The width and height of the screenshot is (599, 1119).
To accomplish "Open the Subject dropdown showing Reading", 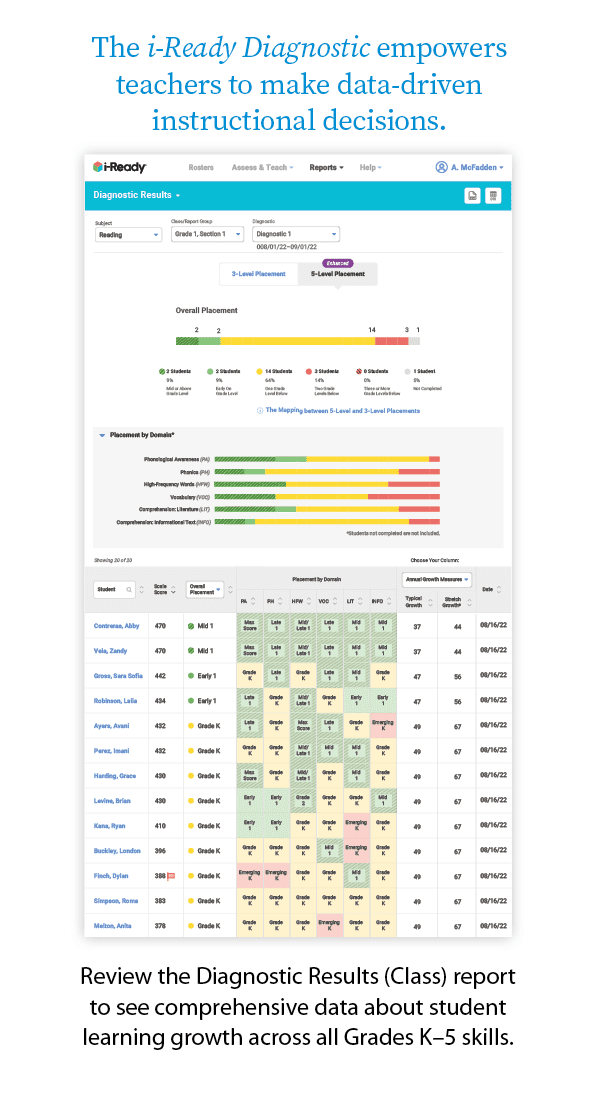I will 129,234.
